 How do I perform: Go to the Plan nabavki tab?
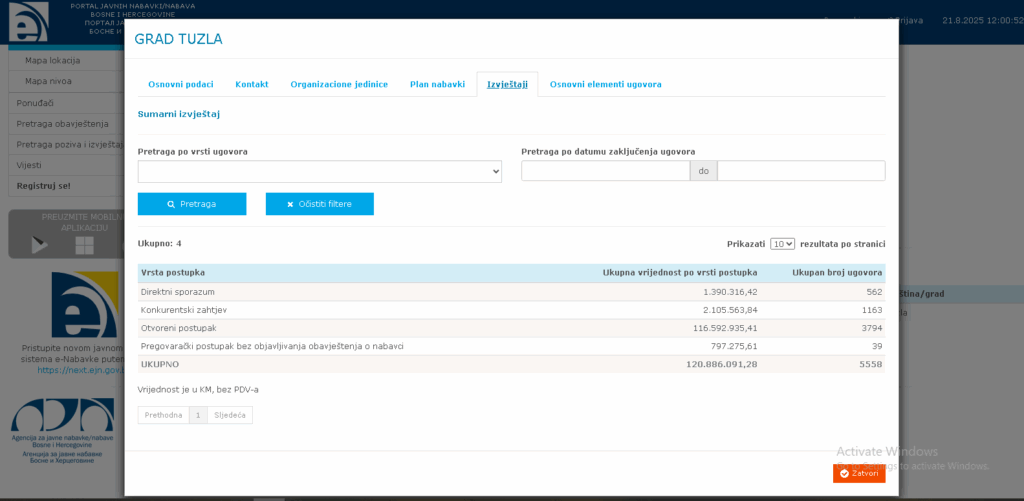437,84
